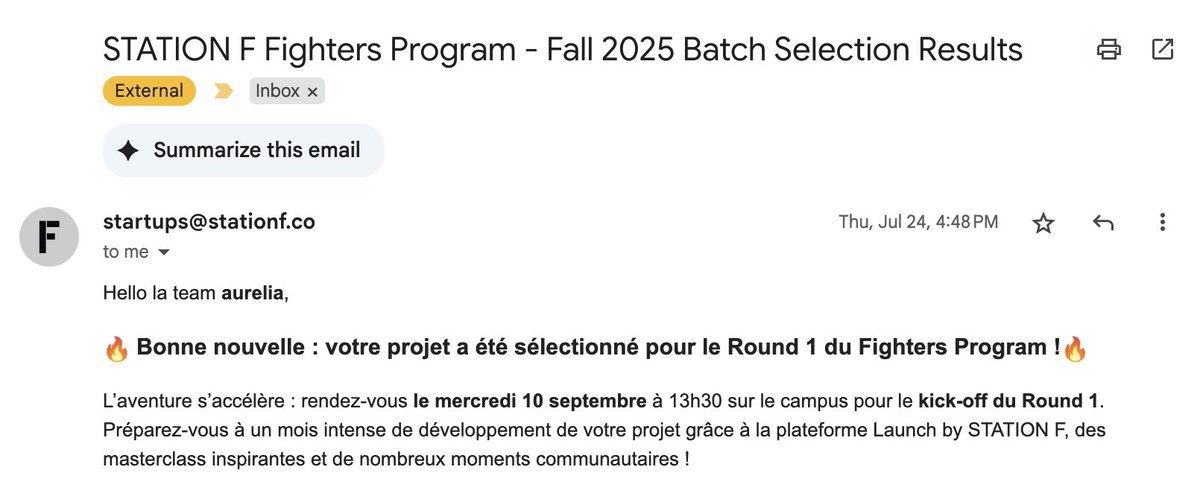Print this email using the printer icon
This screenshot has height=499, width=1200.
[1108, 49]
